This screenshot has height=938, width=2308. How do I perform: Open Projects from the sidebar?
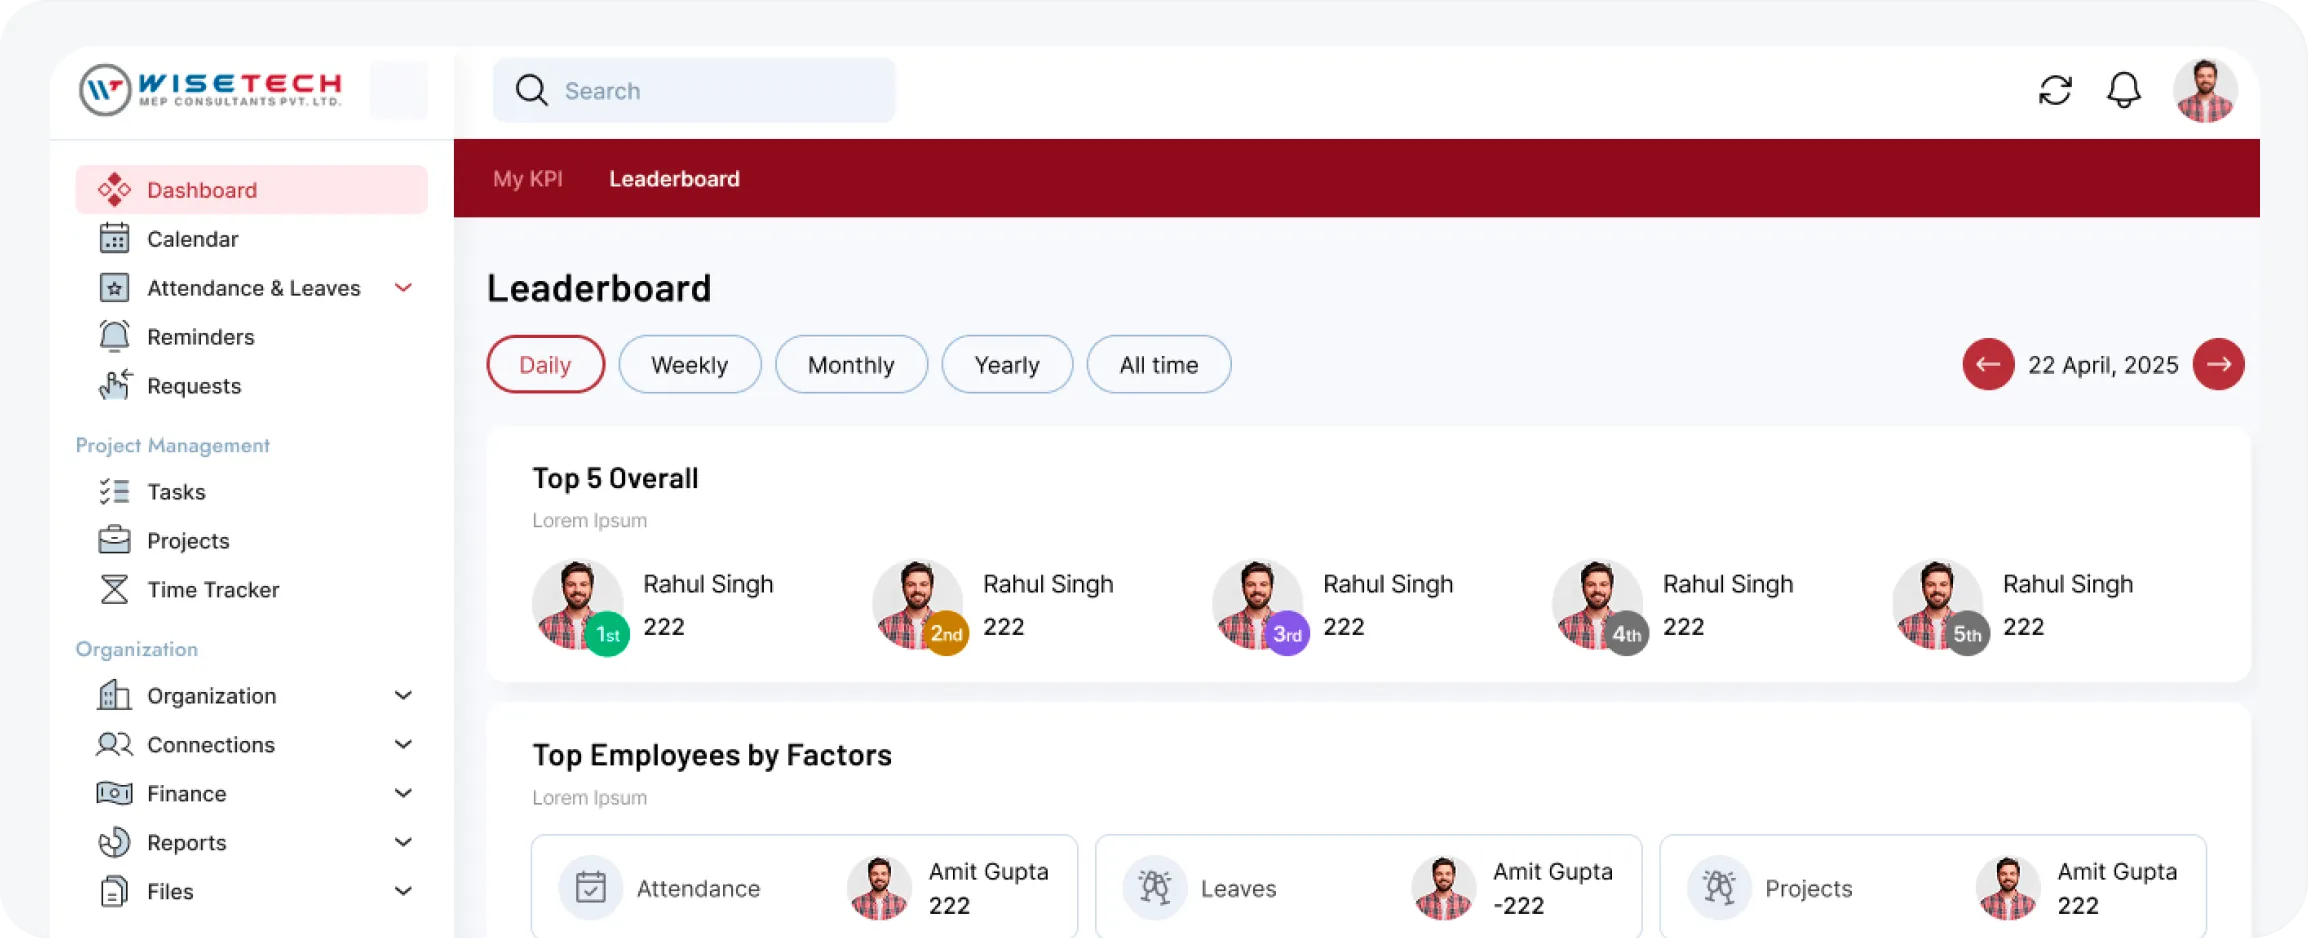(188, 541)
